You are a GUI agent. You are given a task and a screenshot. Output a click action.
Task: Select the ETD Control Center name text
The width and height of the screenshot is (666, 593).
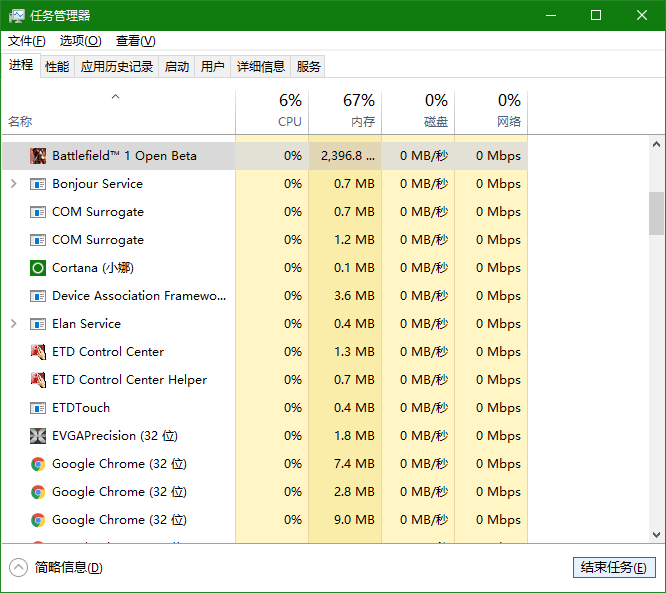point(108,352)
